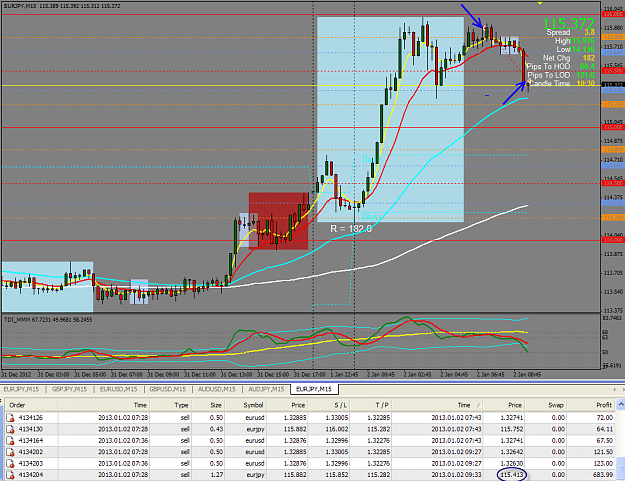Click order number 4134164
Screen dimensions: 625x481
(31, 440)
